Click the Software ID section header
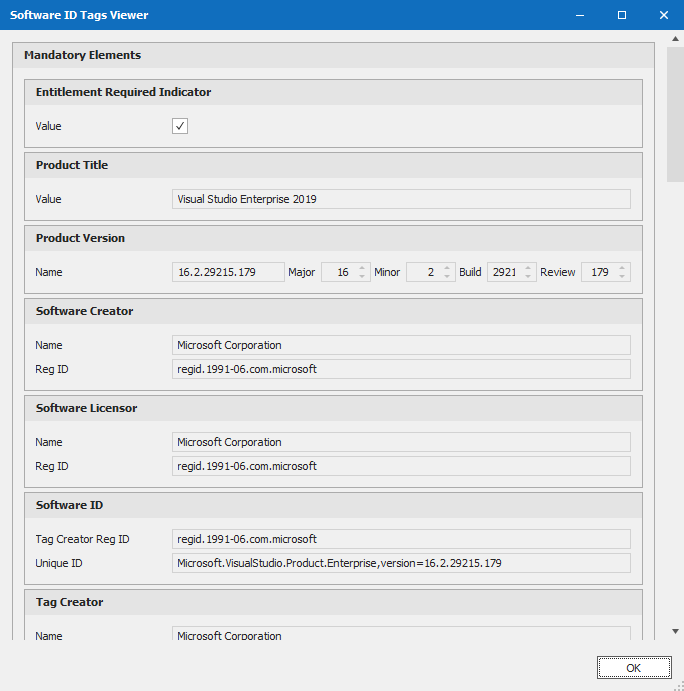684x691 pixels. (x=333, y=505)
